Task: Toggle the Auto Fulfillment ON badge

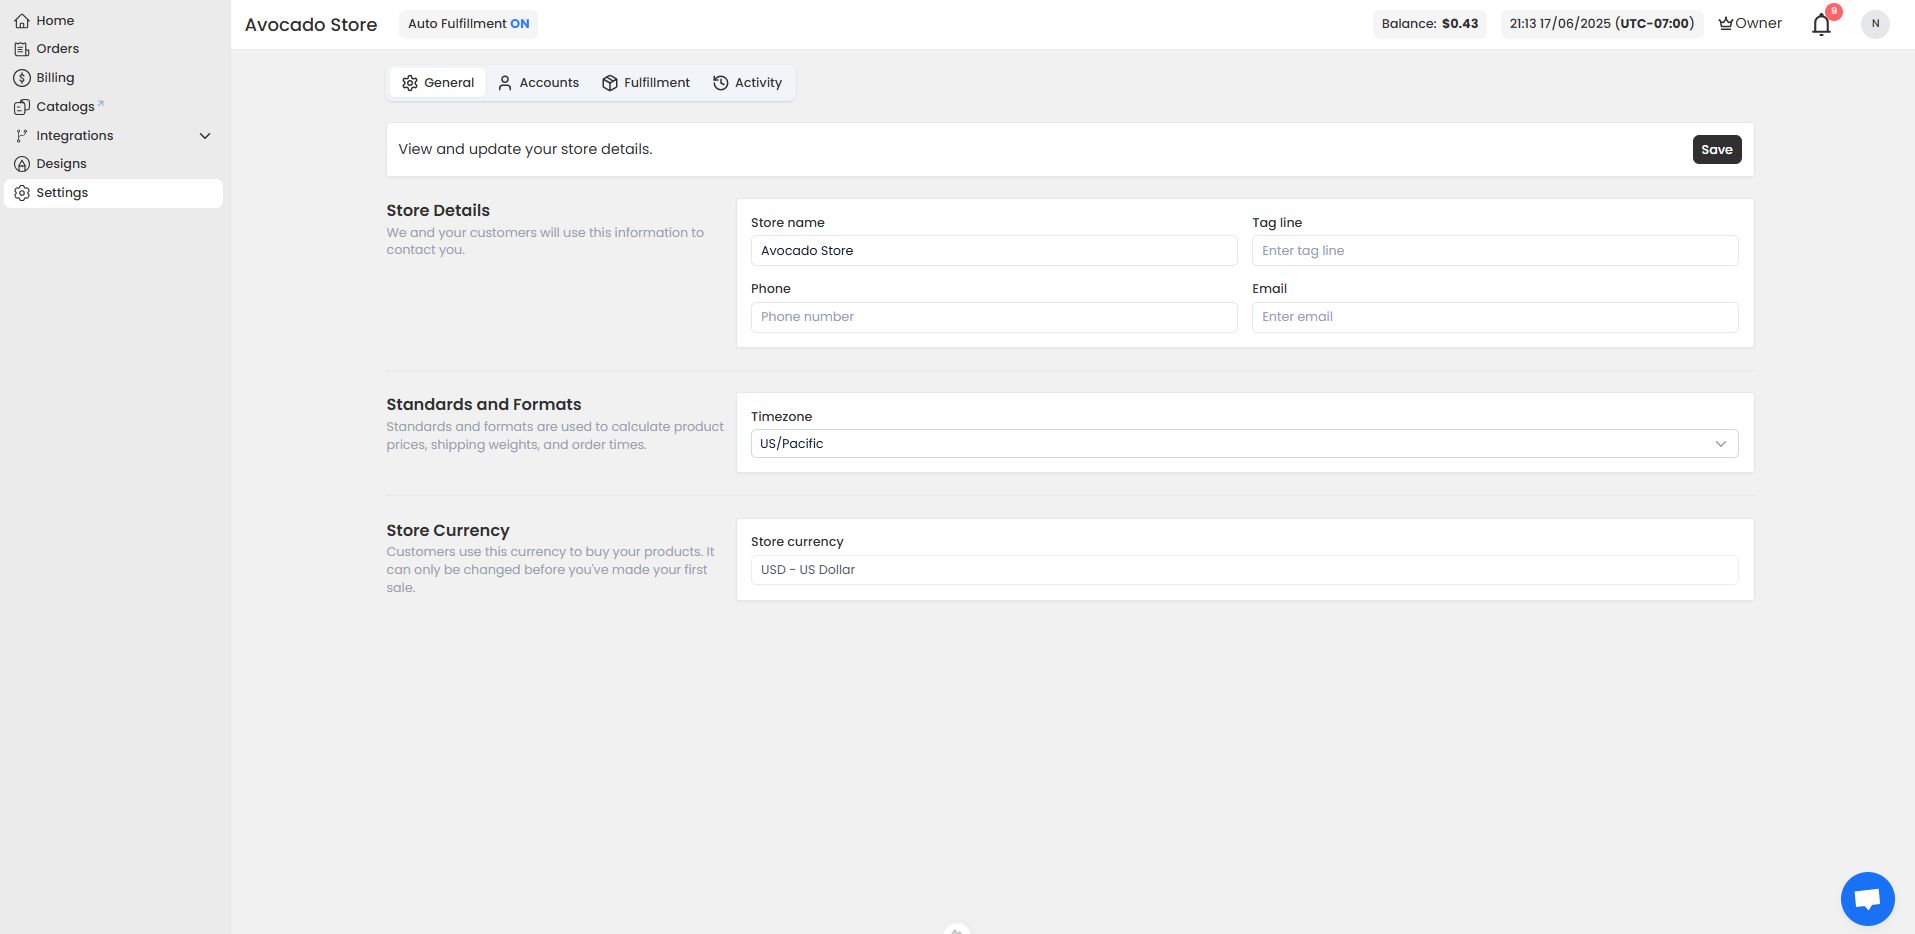Action: point(468,24)
